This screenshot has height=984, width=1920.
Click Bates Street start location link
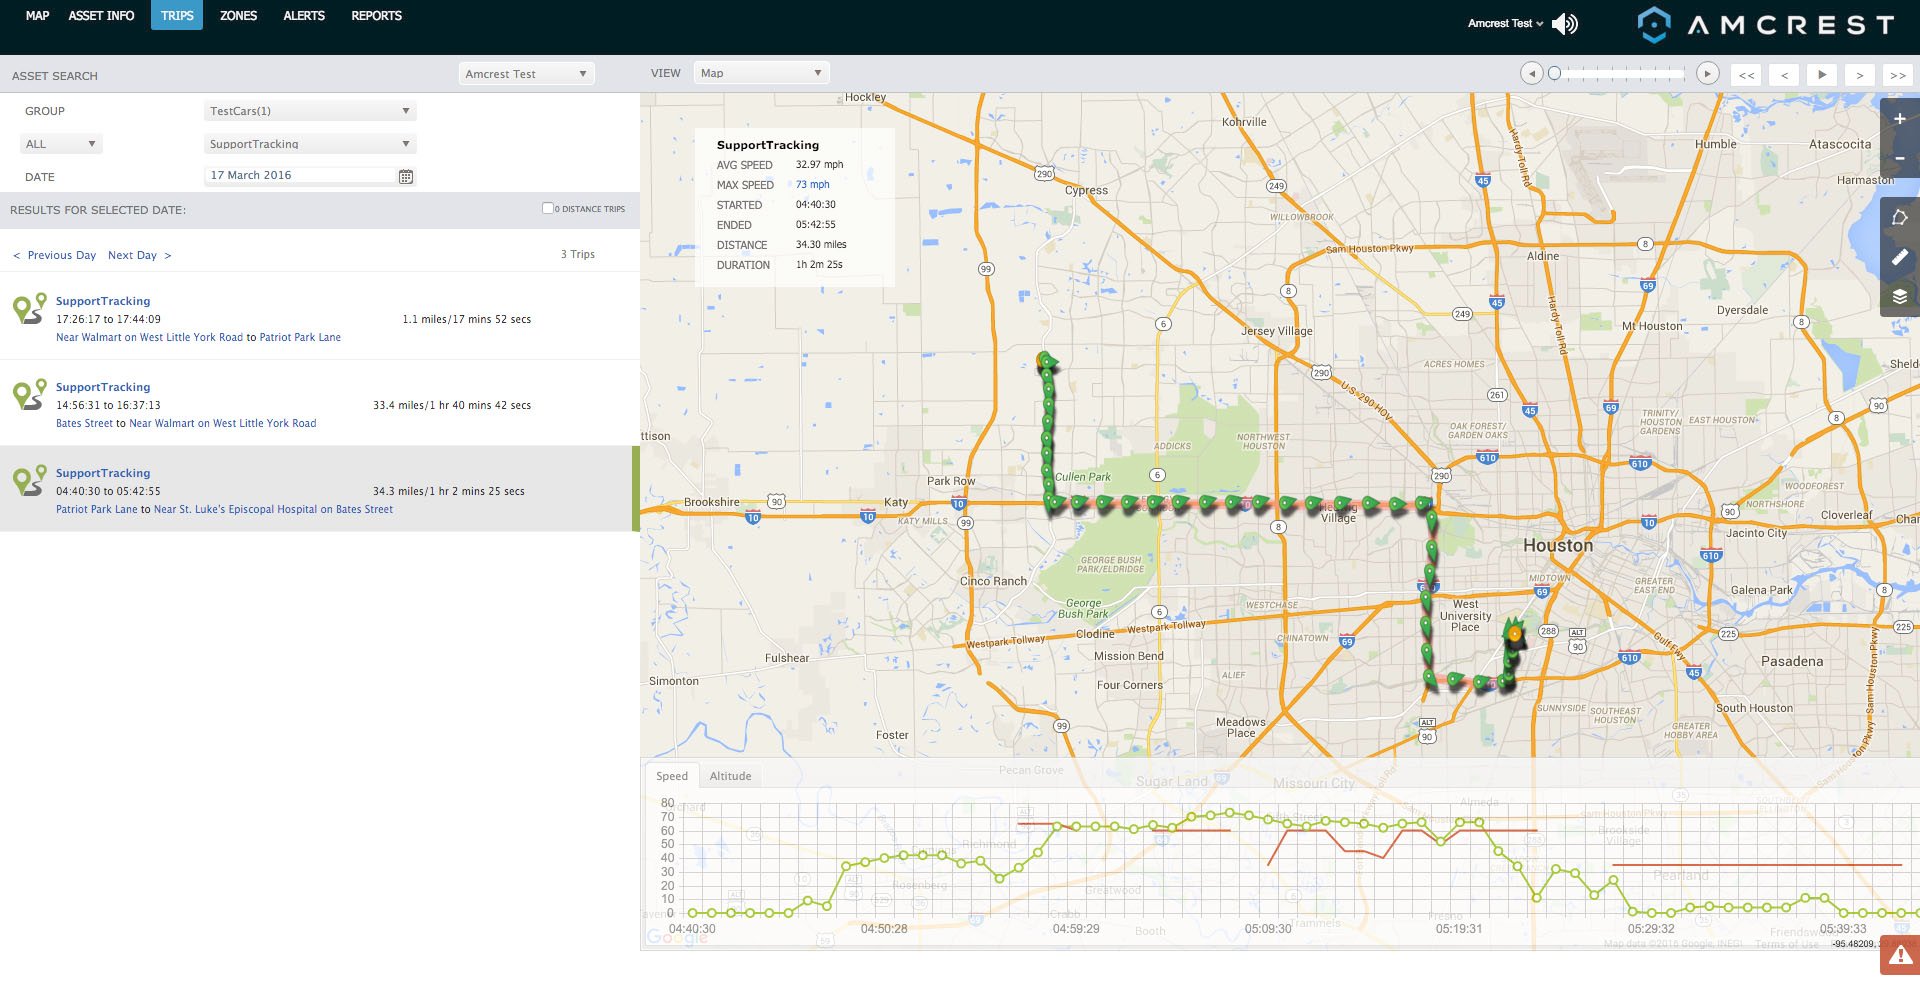84,424
